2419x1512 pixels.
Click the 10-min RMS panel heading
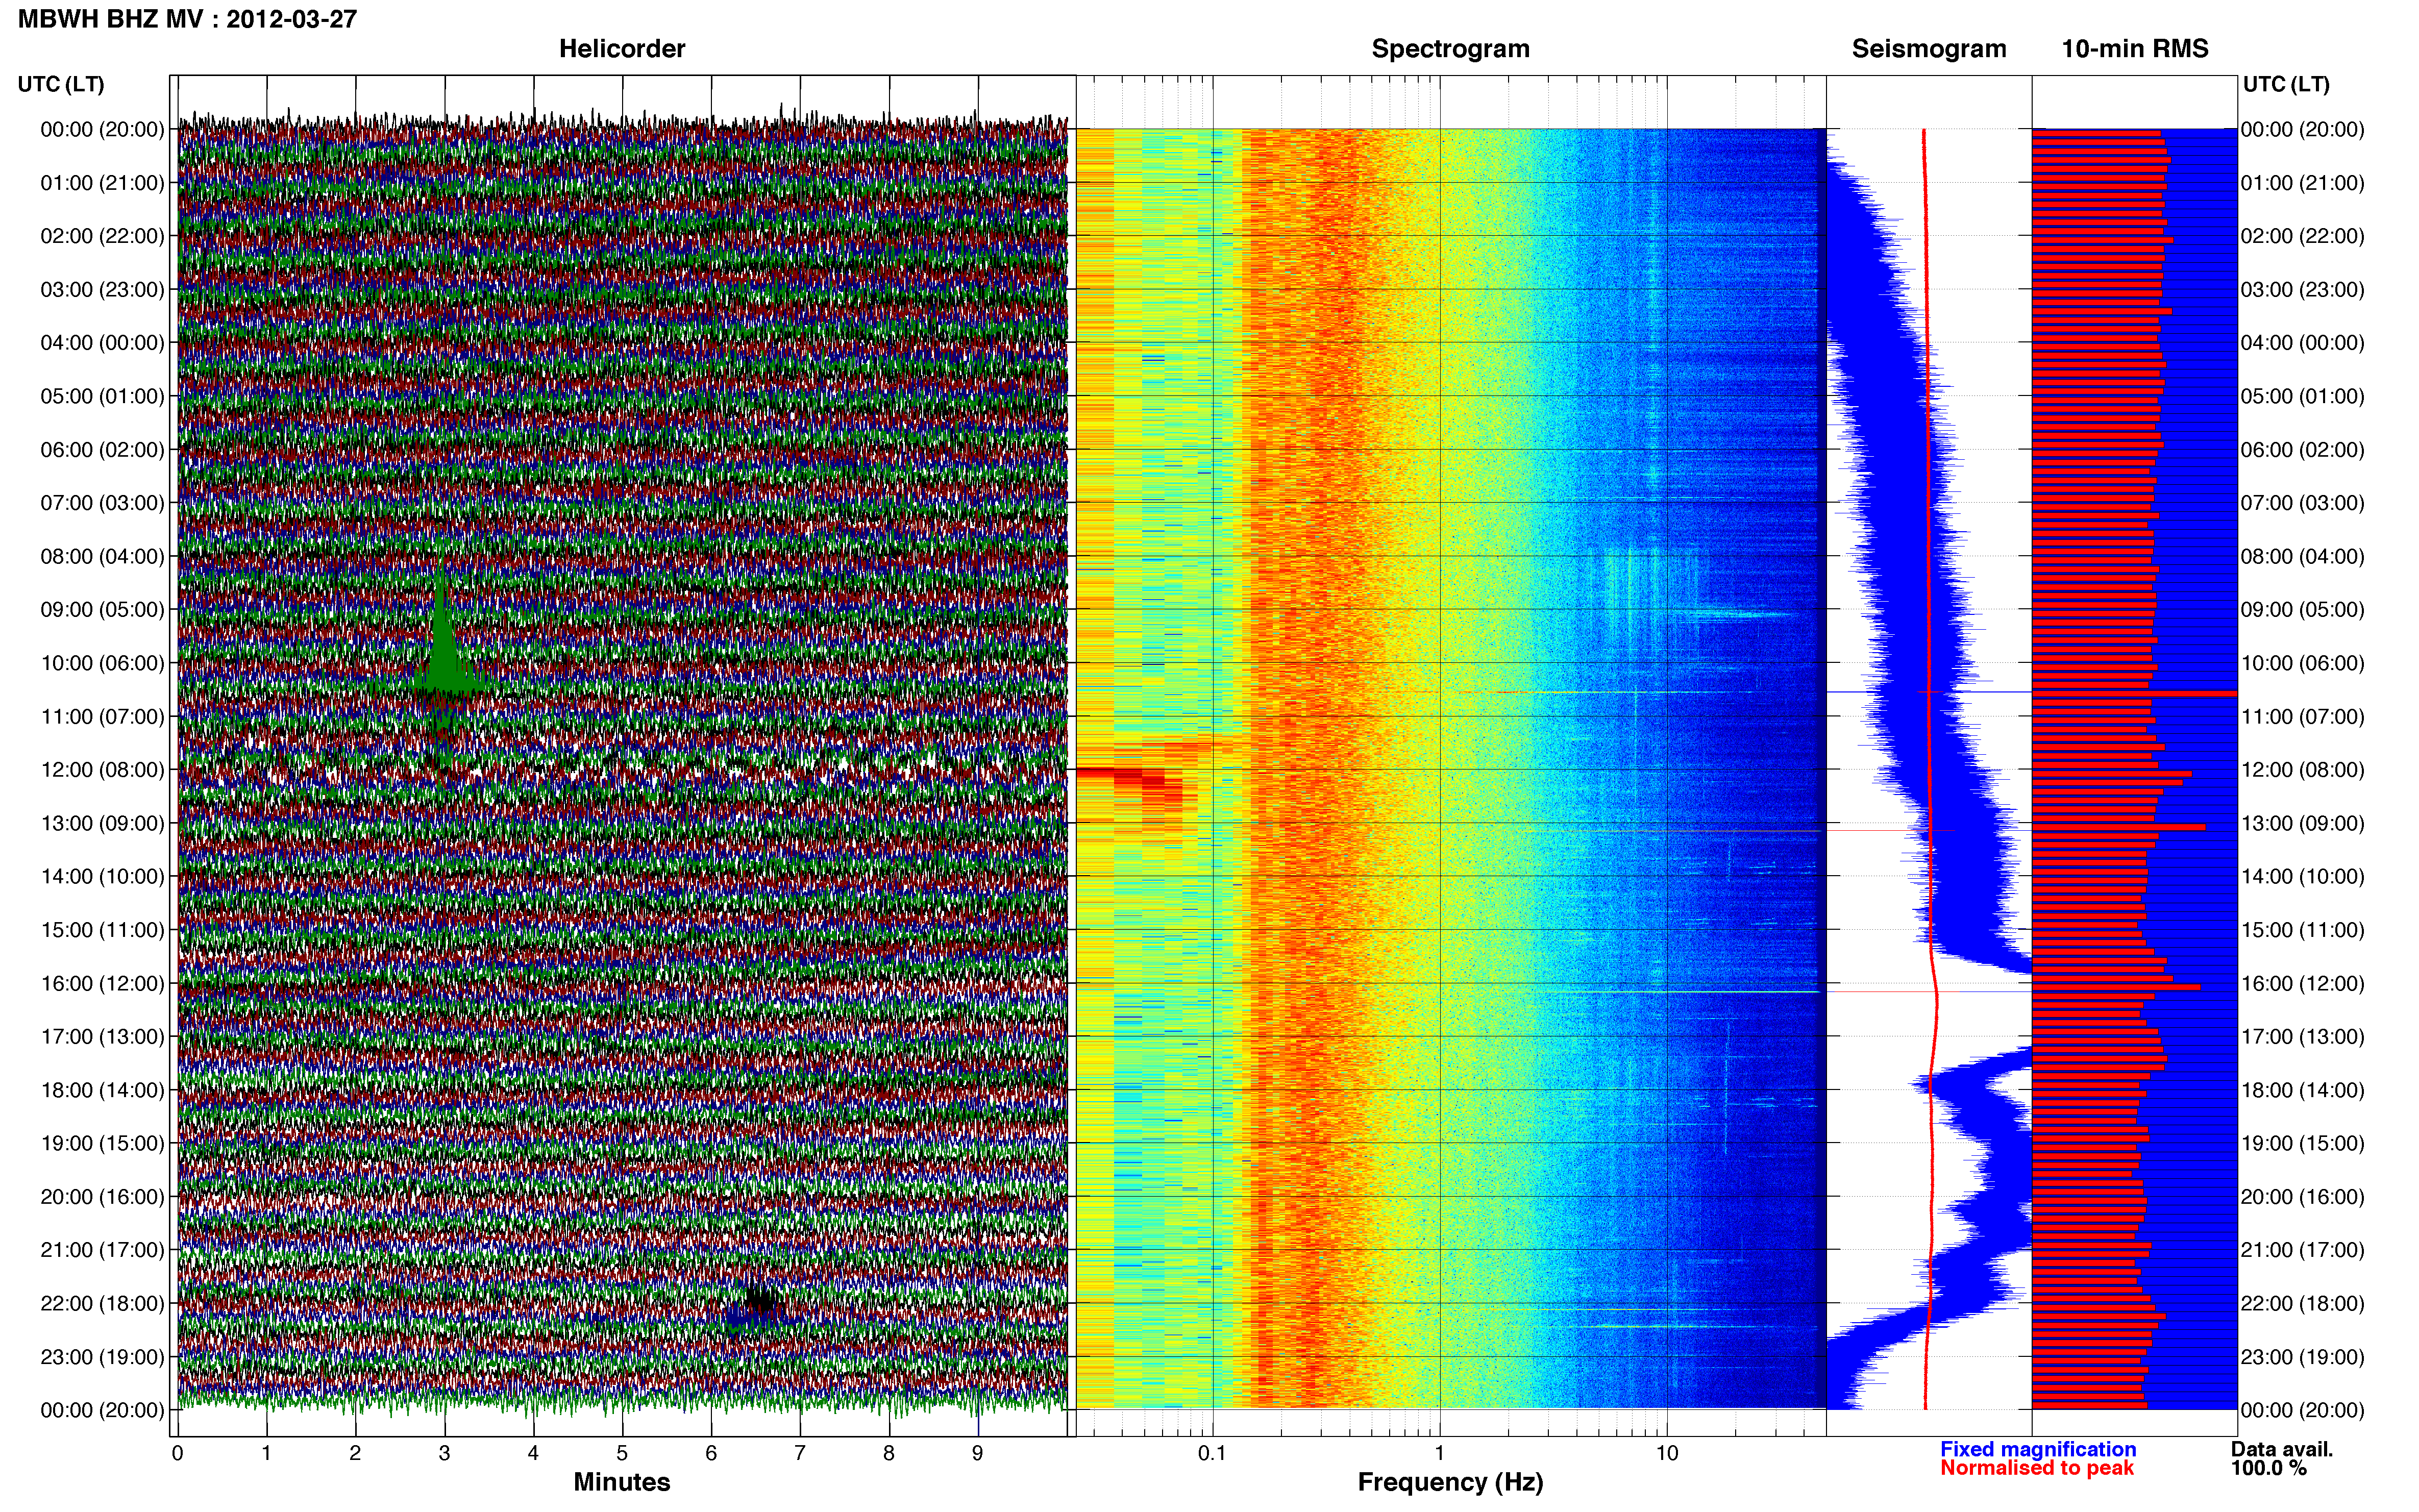tap(2134, 49)
